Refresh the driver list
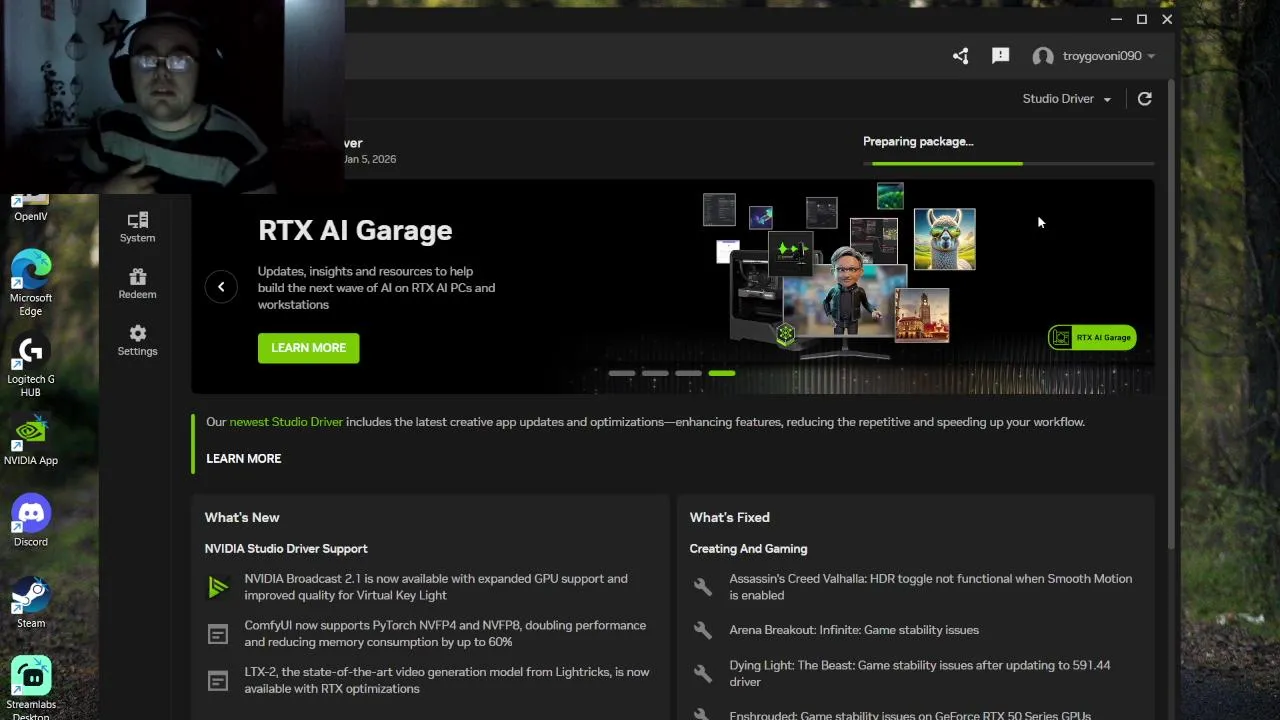The height and width of the screenshot is (720, 1280). [1145, 98]
